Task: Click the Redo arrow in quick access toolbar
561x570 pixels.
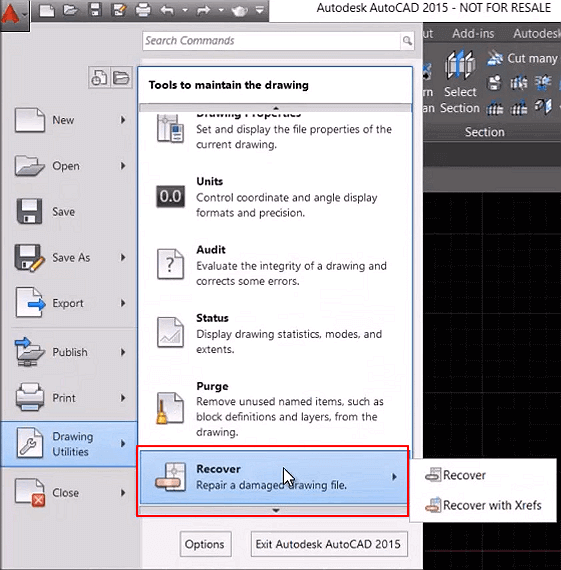Action: point(203,10)
